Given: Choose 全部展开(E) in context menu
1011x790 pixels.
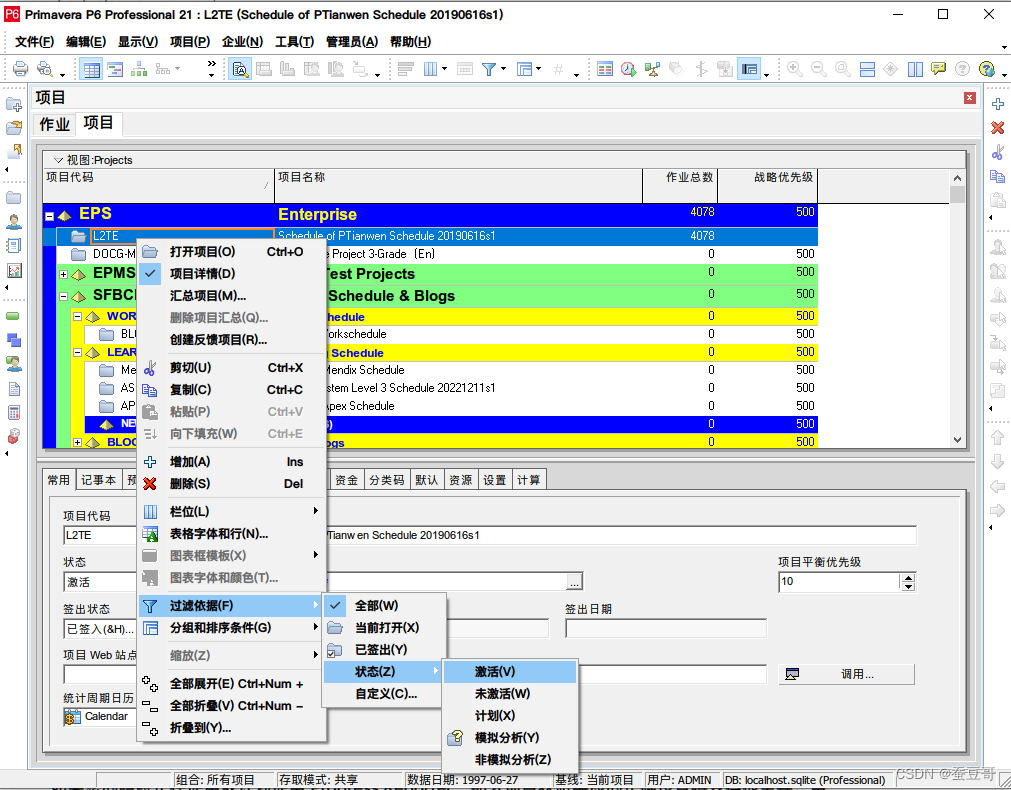Looking at the screenshot, I should coord(232,684).
